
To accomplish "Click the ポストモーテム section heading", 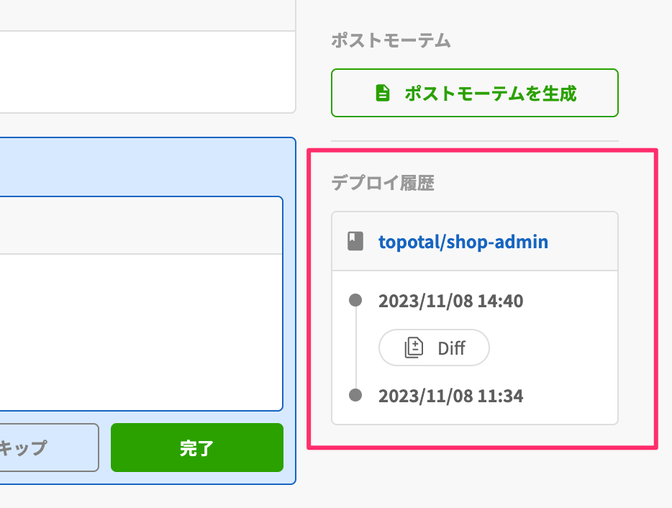I will click(x=391, y=41).
